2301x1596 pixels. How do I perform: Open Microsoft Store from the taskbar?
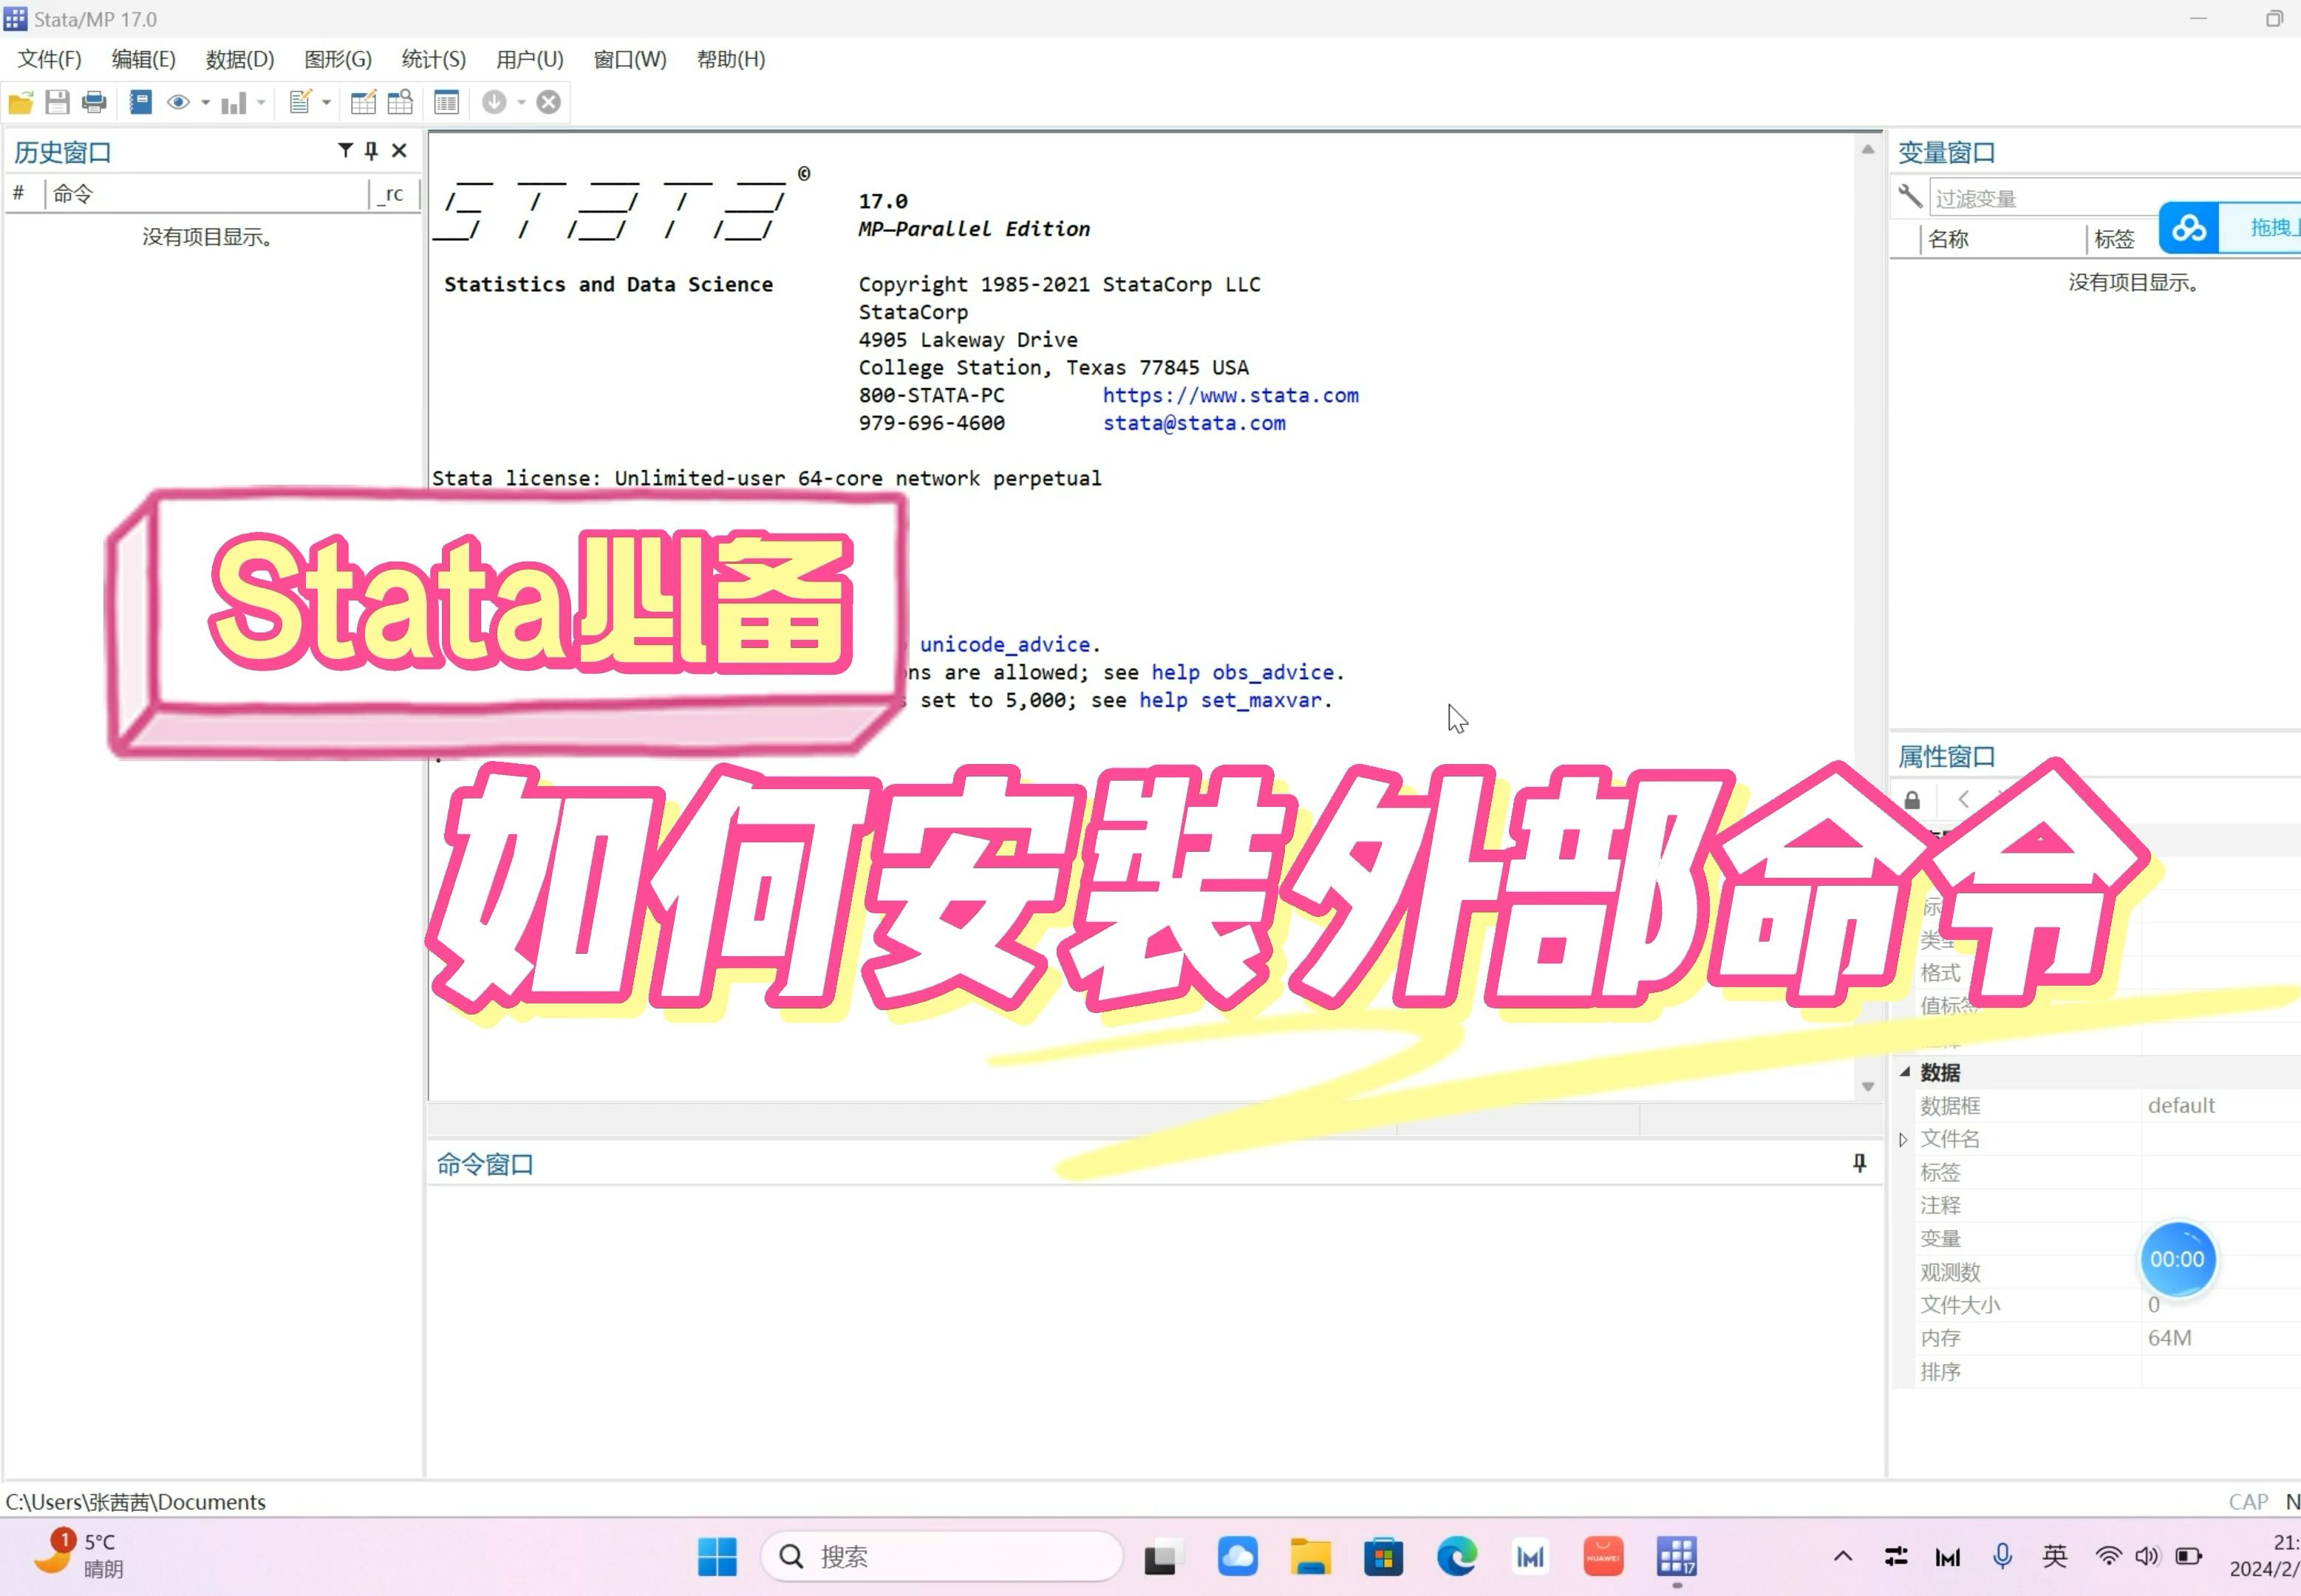click(x=1384, y=1556)
